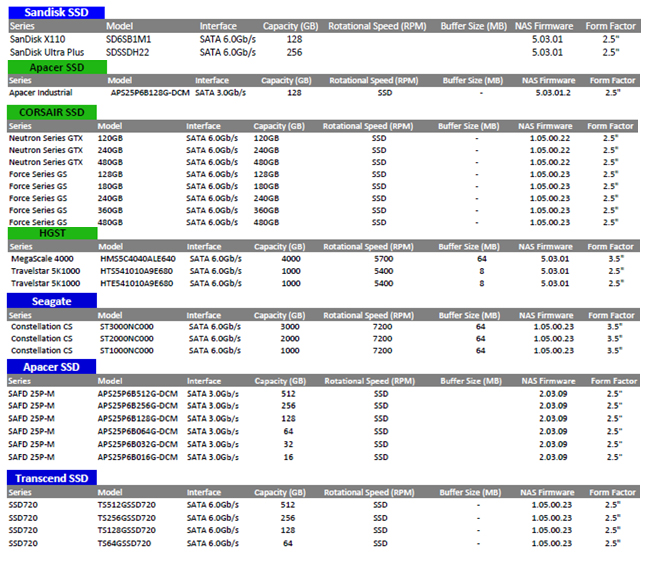Image resolution: width=655 pixels, height=566 pixels.
Task: Click Neutron Series GTX 480GB model cell
Action: [110, 162]
